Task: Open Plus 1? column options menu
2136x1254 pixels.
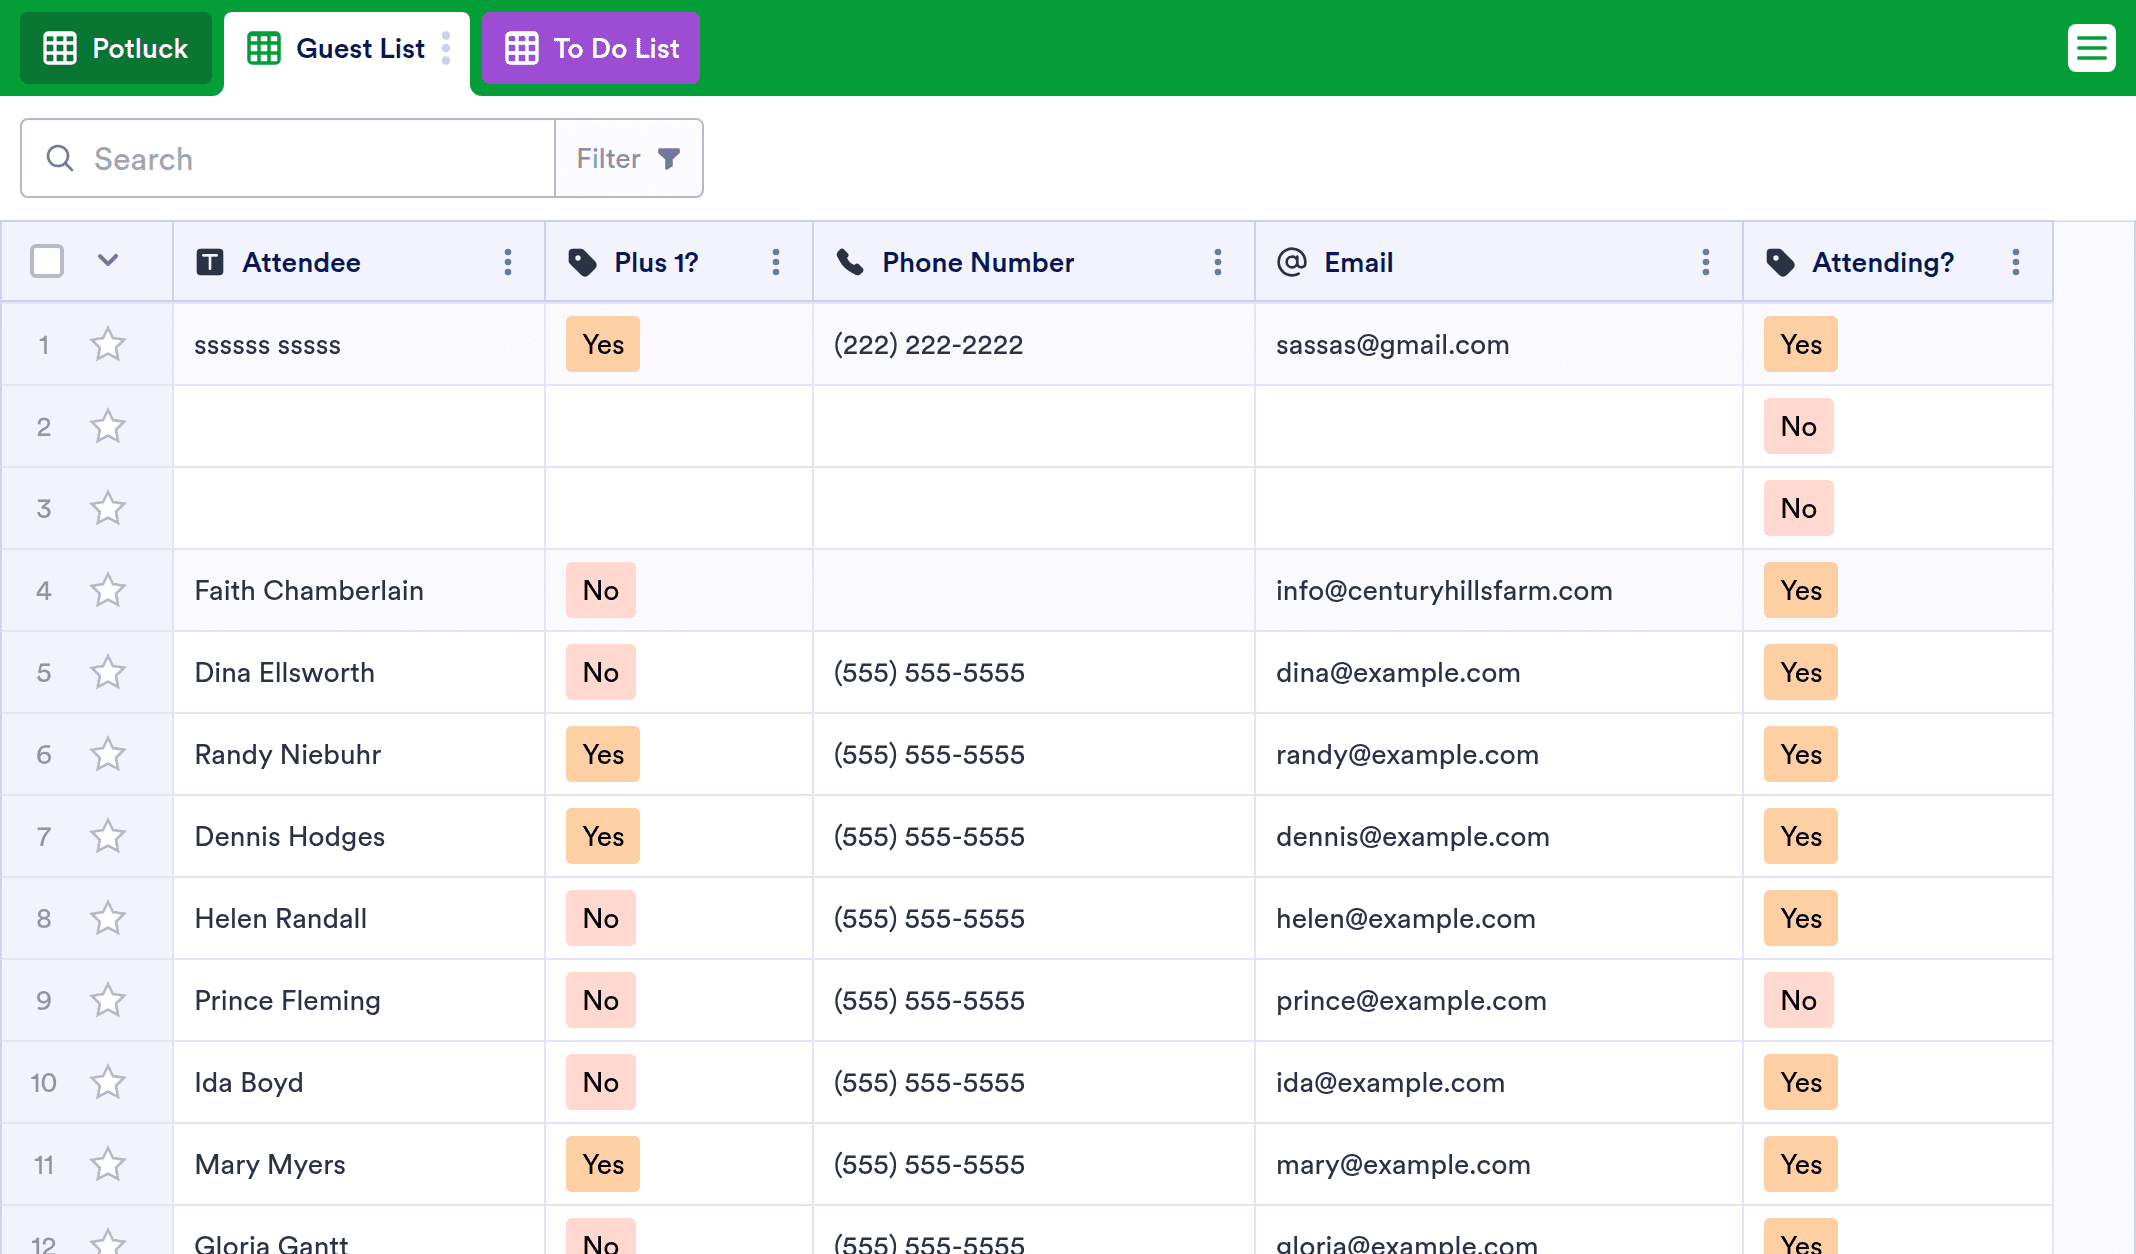Action: click(776, 262)
